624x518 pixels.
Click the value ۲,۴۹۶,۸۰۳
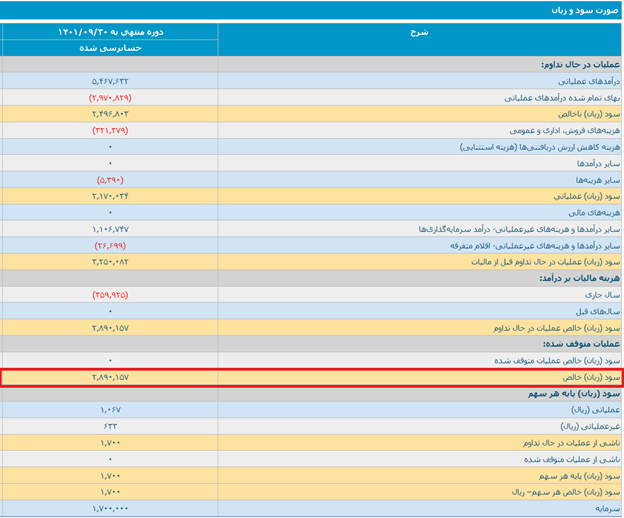pos(110,114)
